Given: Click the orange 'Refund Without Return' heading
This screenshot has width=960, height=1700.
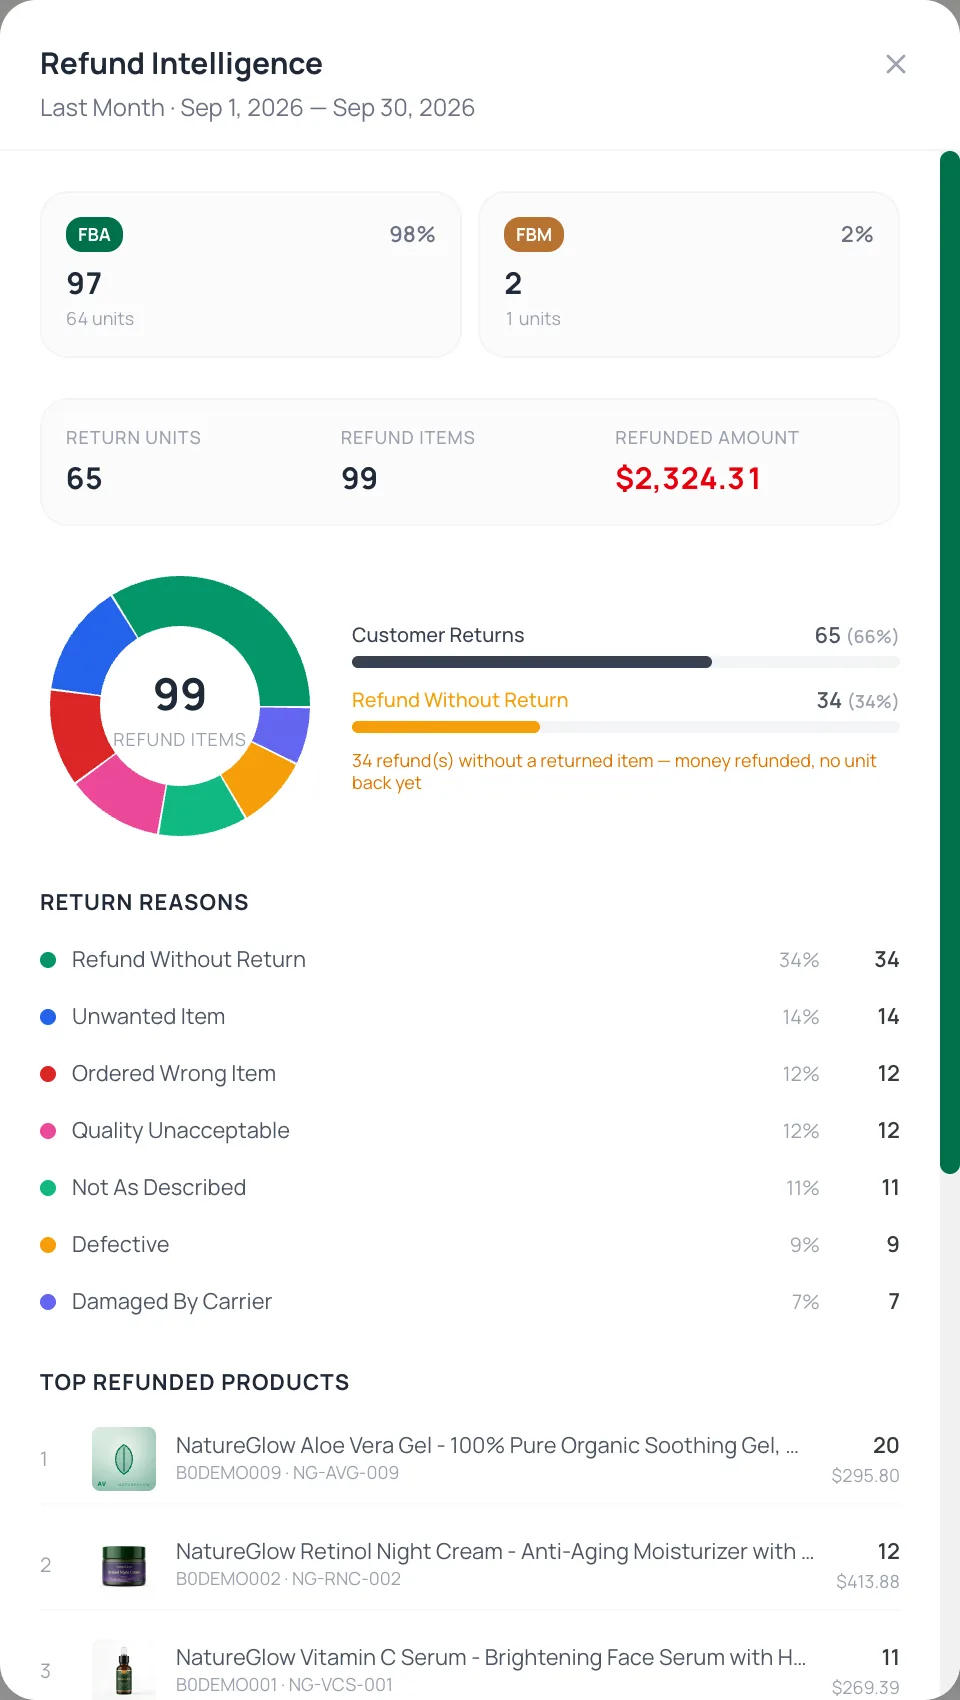Looking at the screenshot, I should [460, 701].
